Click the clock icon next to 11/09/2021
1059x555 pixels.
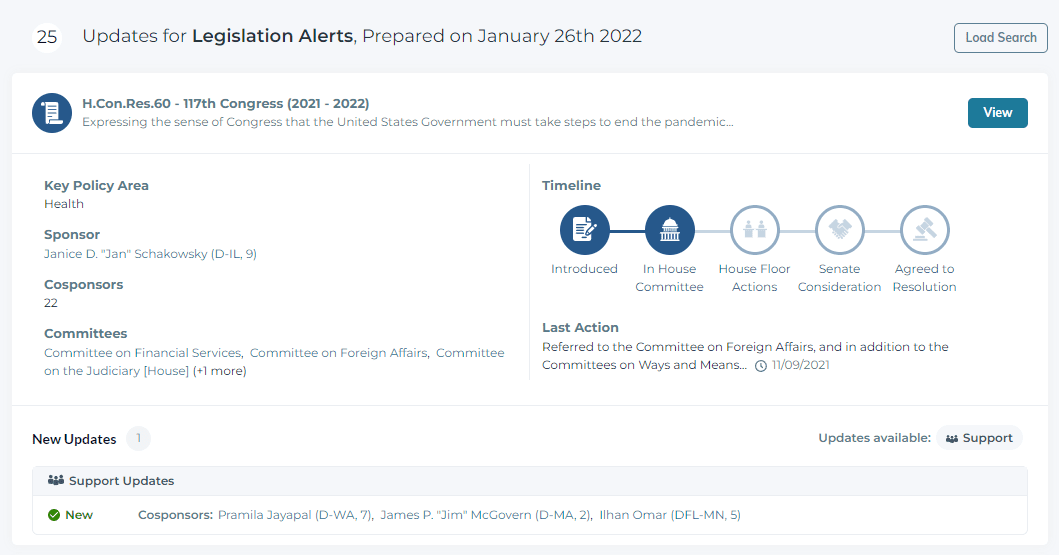[761, 366]
